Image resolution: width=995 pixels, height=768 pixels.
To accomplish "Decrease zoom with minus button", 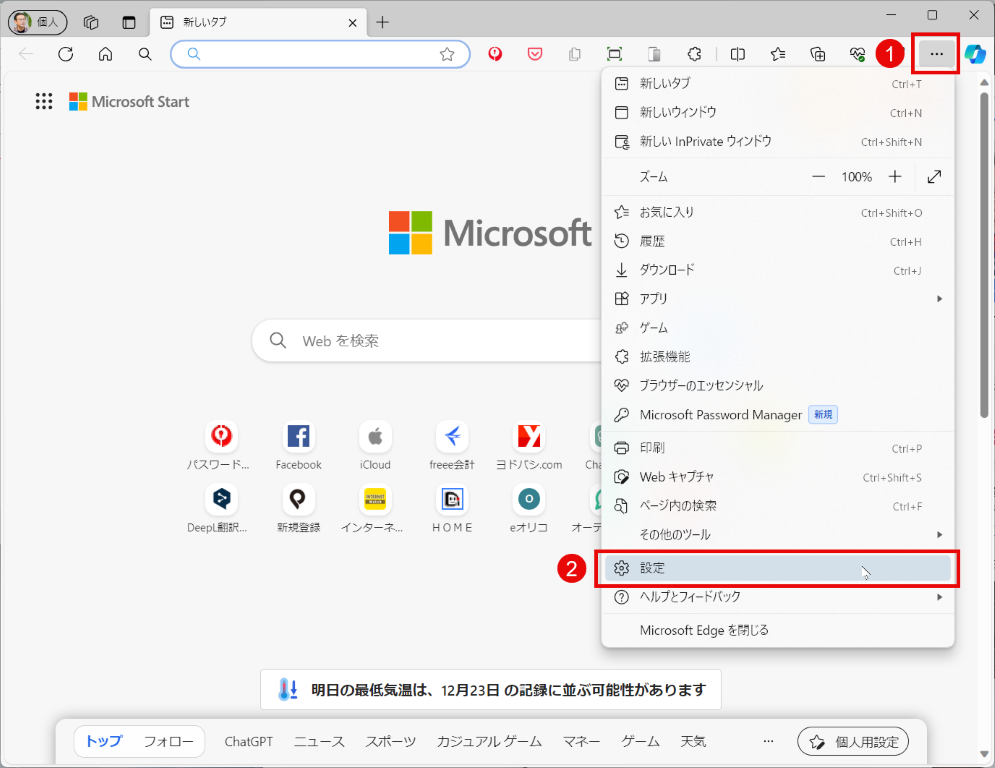I will click(819, 176).
